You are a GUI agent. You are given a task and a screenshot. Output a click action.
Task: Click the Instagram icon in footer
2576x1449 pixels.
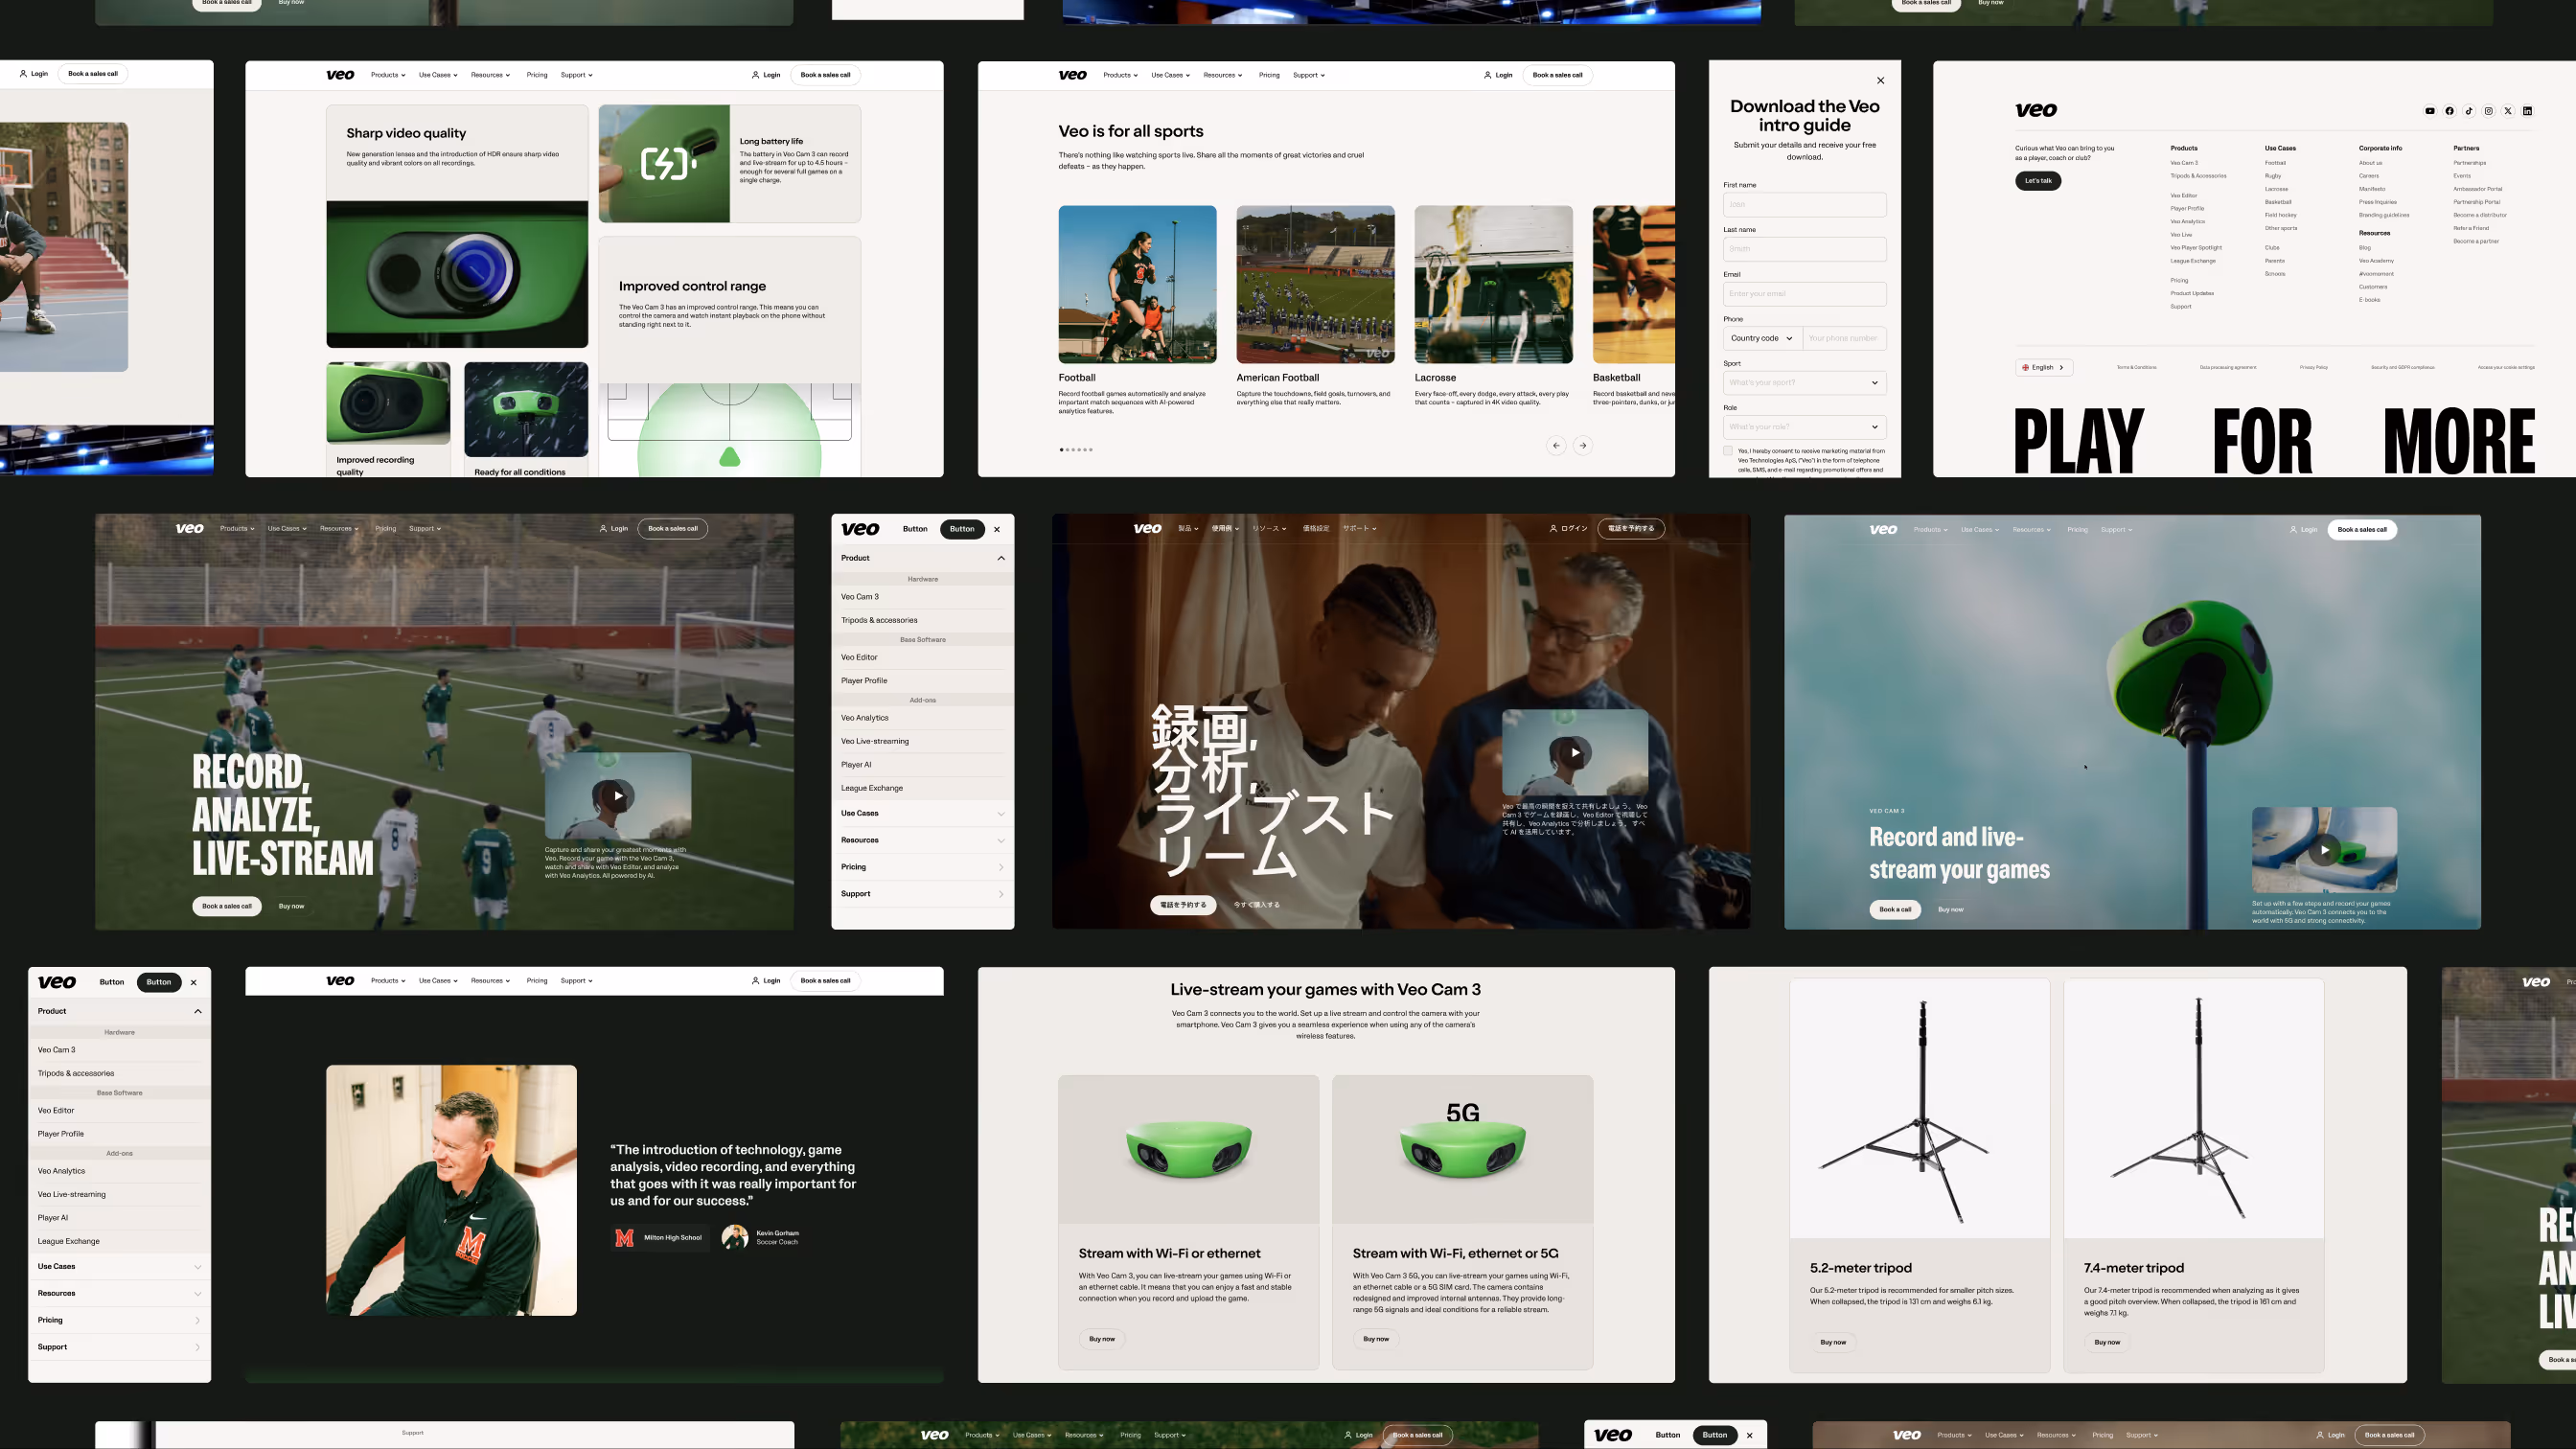(2489, 111)
